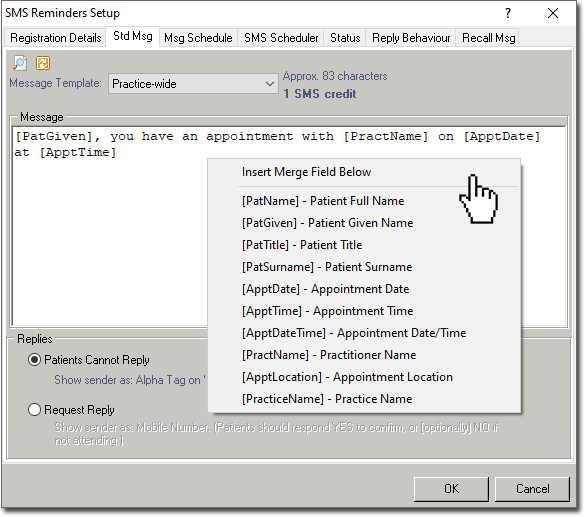Click the message preview magnifier icon
This screenshot has height=517, width=585.
pos(20,63)
